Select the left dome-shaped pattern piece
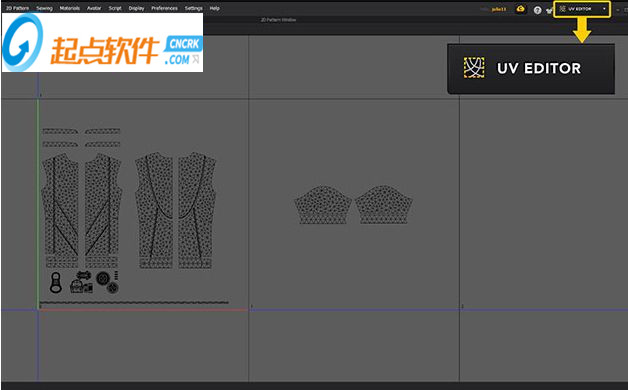 (323, 204)
